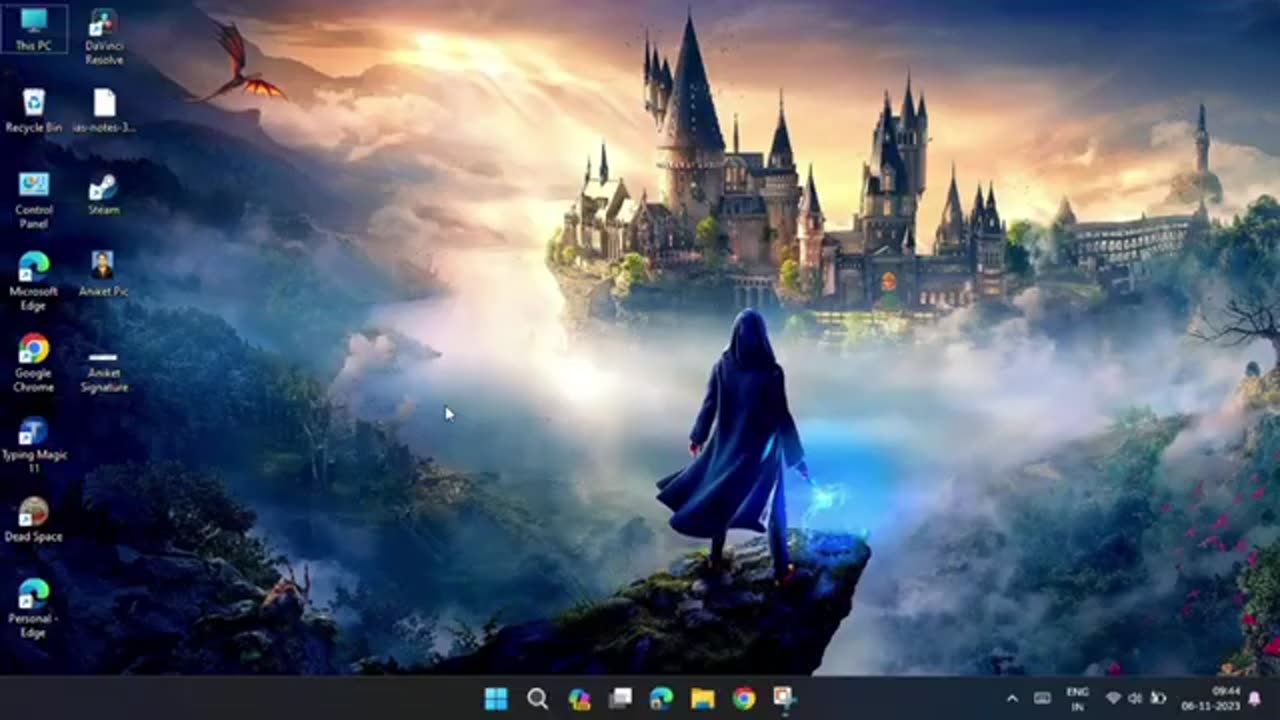Show hidden system tray icons
The height and width of the screenshot is (720, 1280).
pyautogui.click(x=1012, y=699)
